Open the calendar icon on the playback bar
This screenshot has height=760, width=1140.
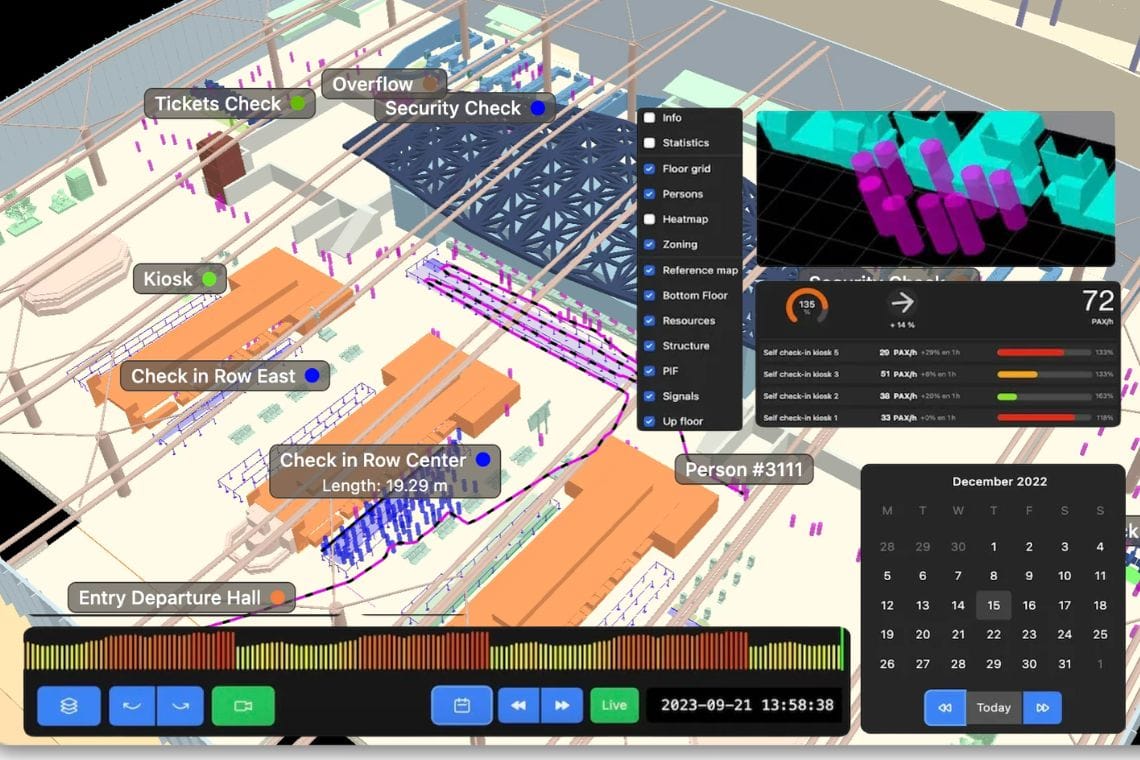coord(463,705)
